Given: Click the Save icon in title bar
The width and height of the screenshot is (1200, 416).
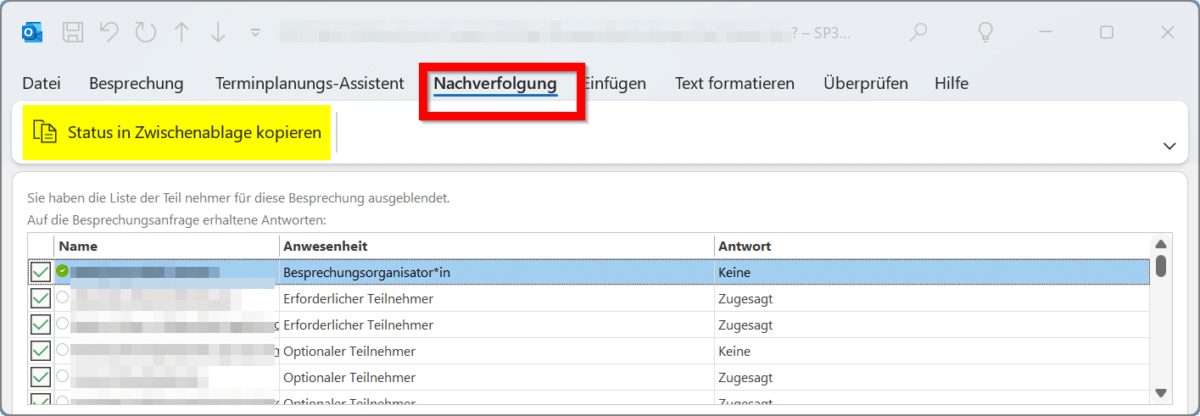Looking at the screenshot, I should [x=73, y=32].
